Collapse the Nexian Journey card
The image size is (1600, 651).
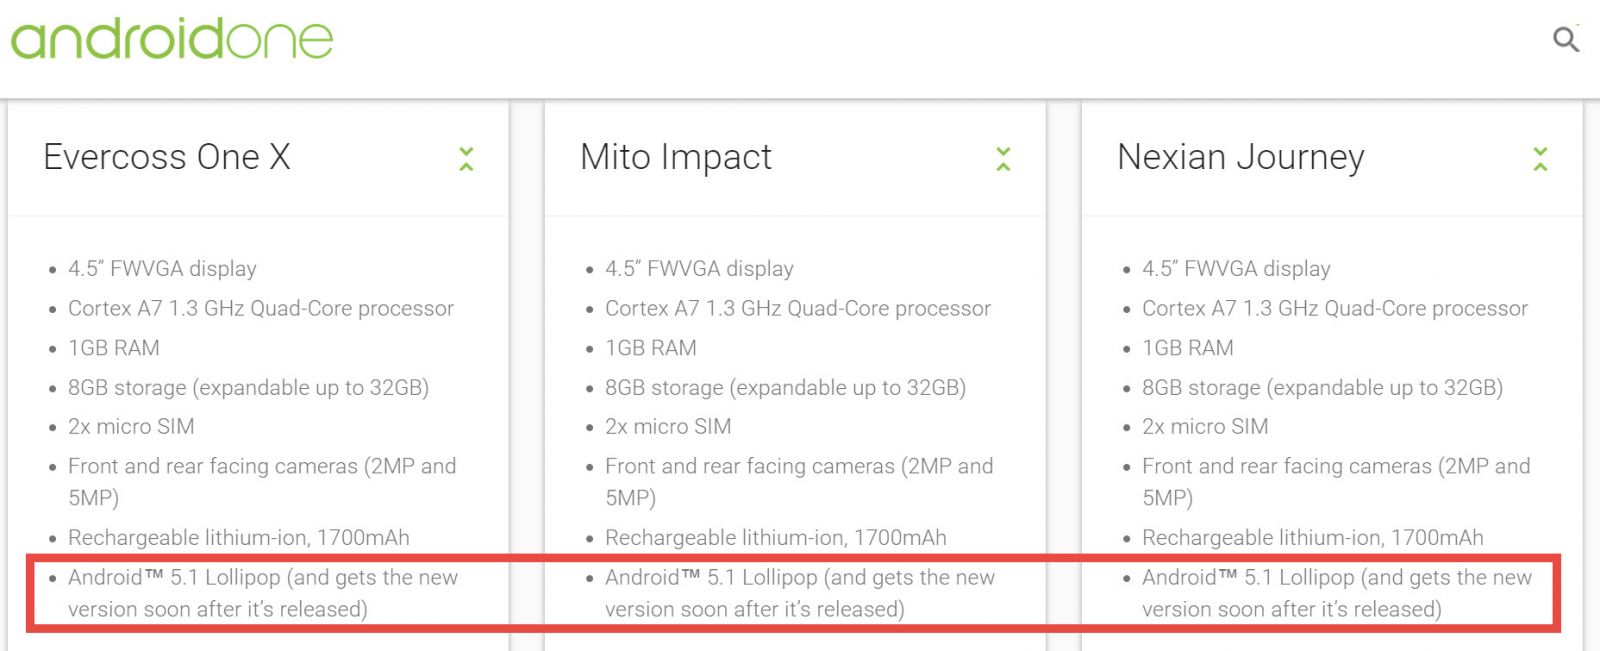[x=1540, y=159]
